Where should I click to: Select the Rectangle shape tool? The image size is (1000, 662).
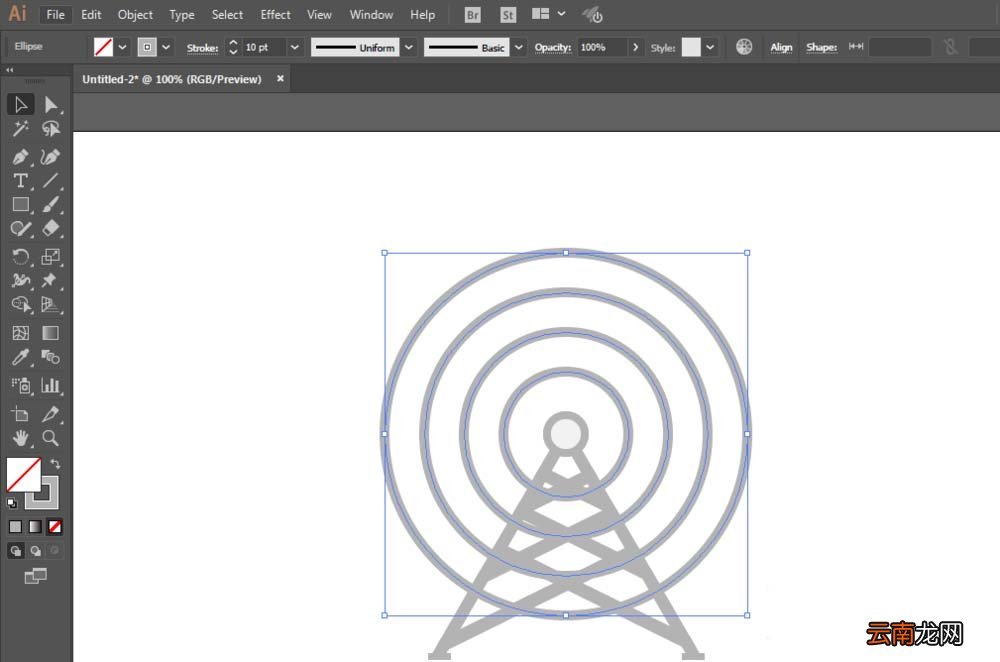(x=20, y=205)
